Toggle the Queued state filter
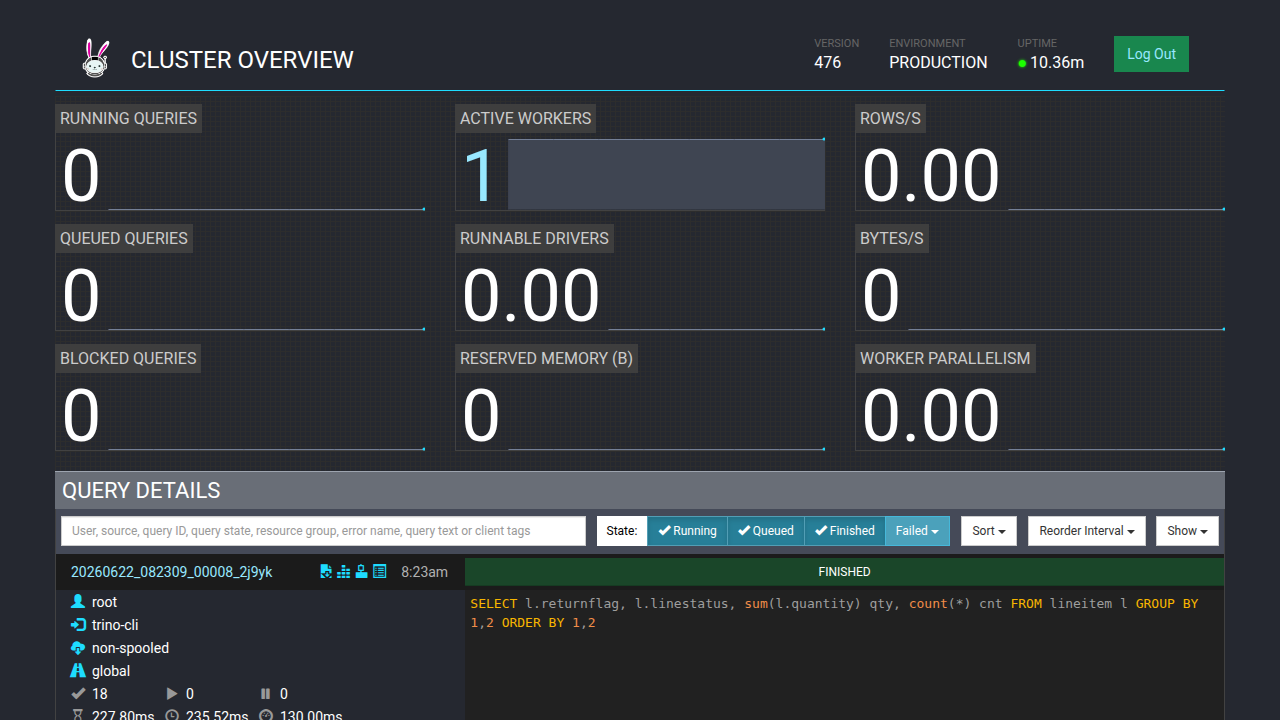The height and width of the screenshot is (720, 1280). pos(766,531)
